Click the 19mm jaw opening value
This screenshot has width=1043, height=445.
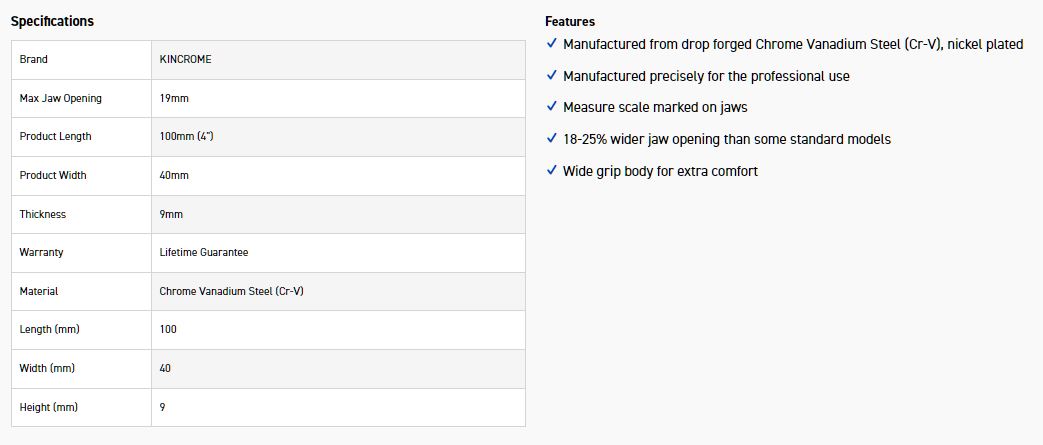pyautogui.click(x=174, y=98)
